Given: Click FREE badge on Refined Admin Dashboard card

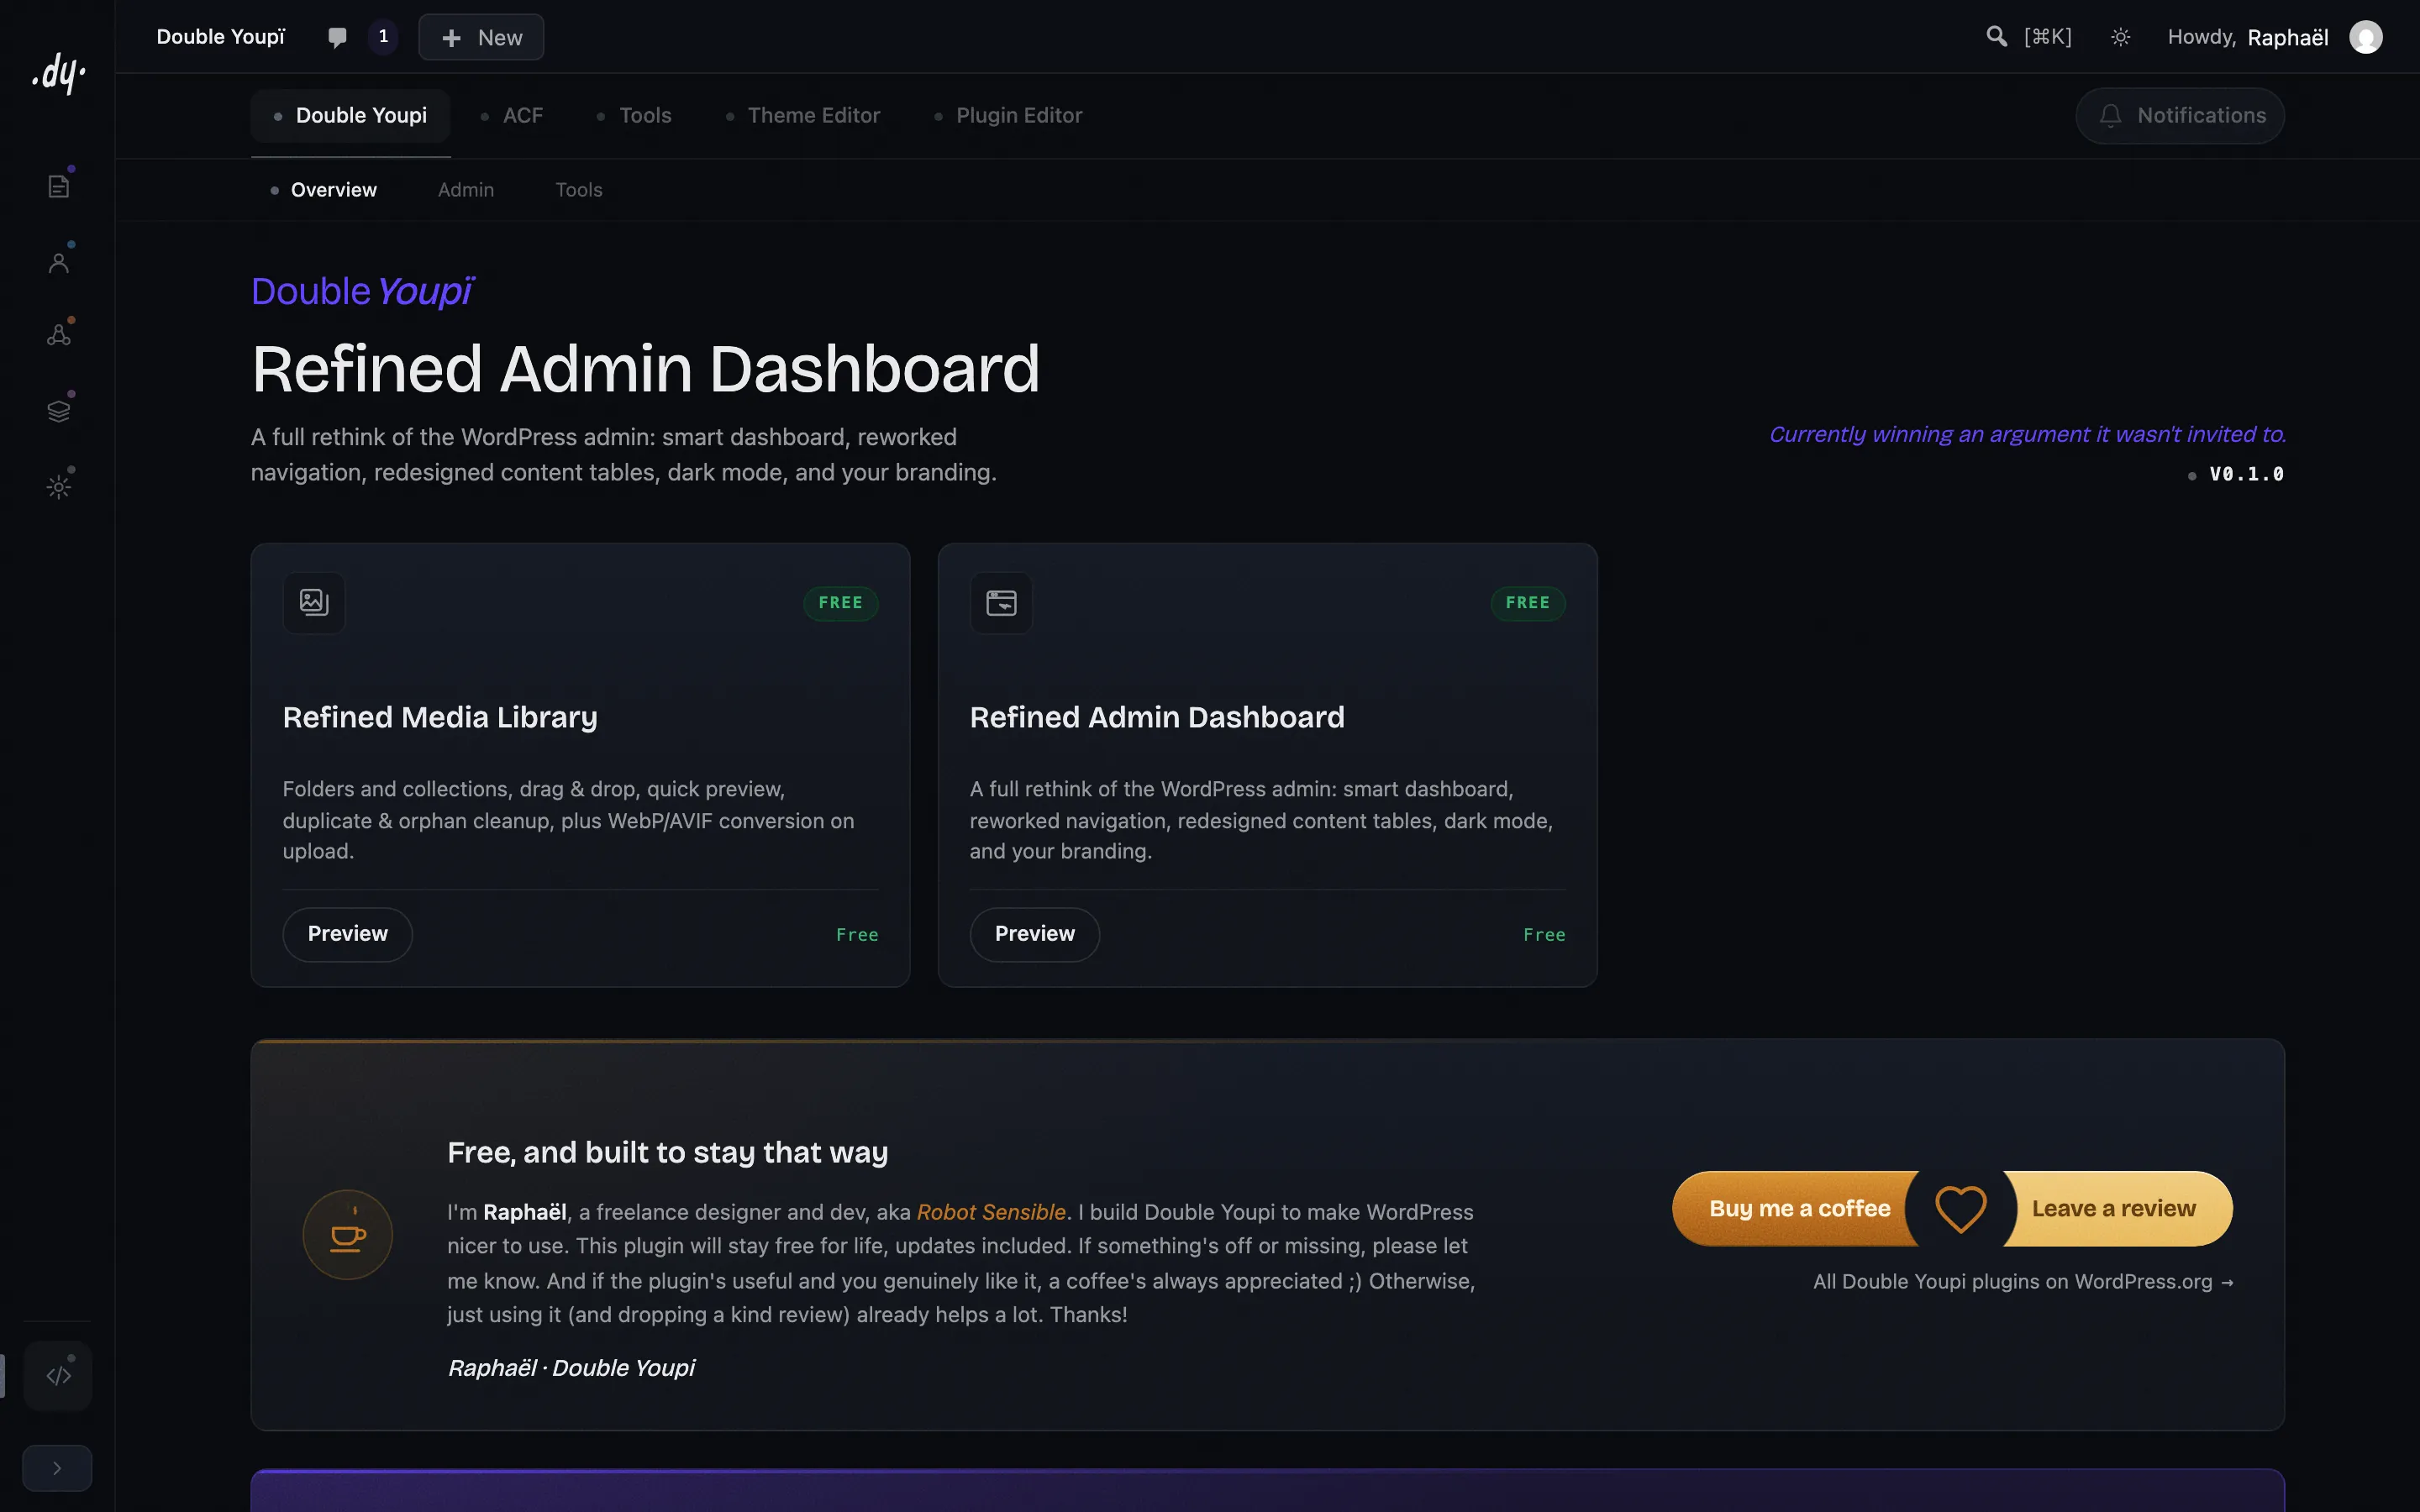Looking at the screenshot, I should tap(1528, 603).
